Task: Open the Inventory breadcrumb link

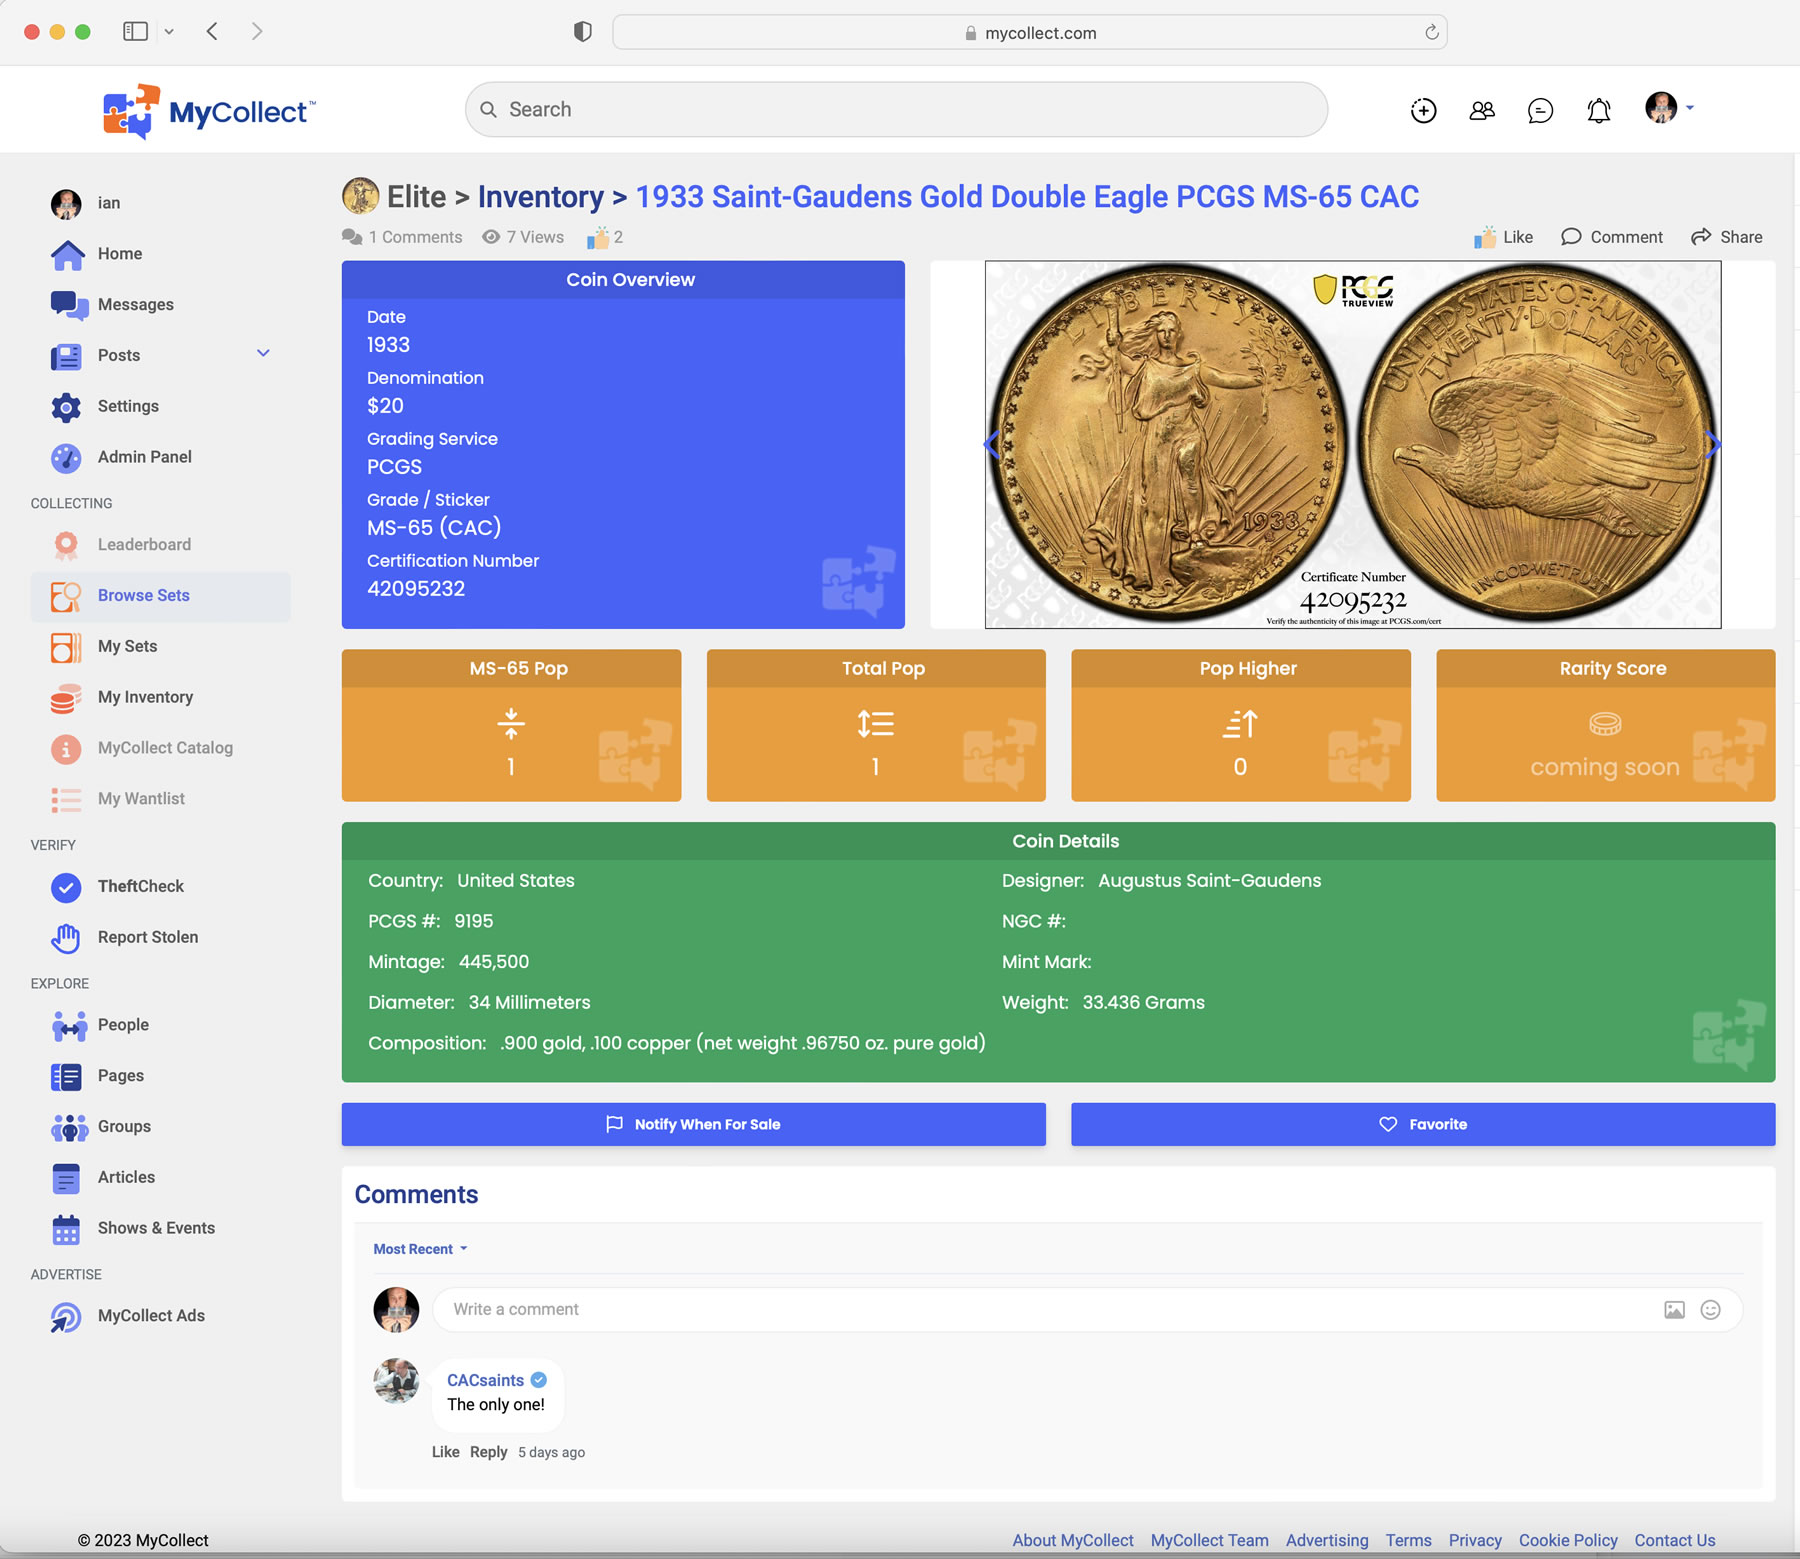Action: tap(540, 197)
